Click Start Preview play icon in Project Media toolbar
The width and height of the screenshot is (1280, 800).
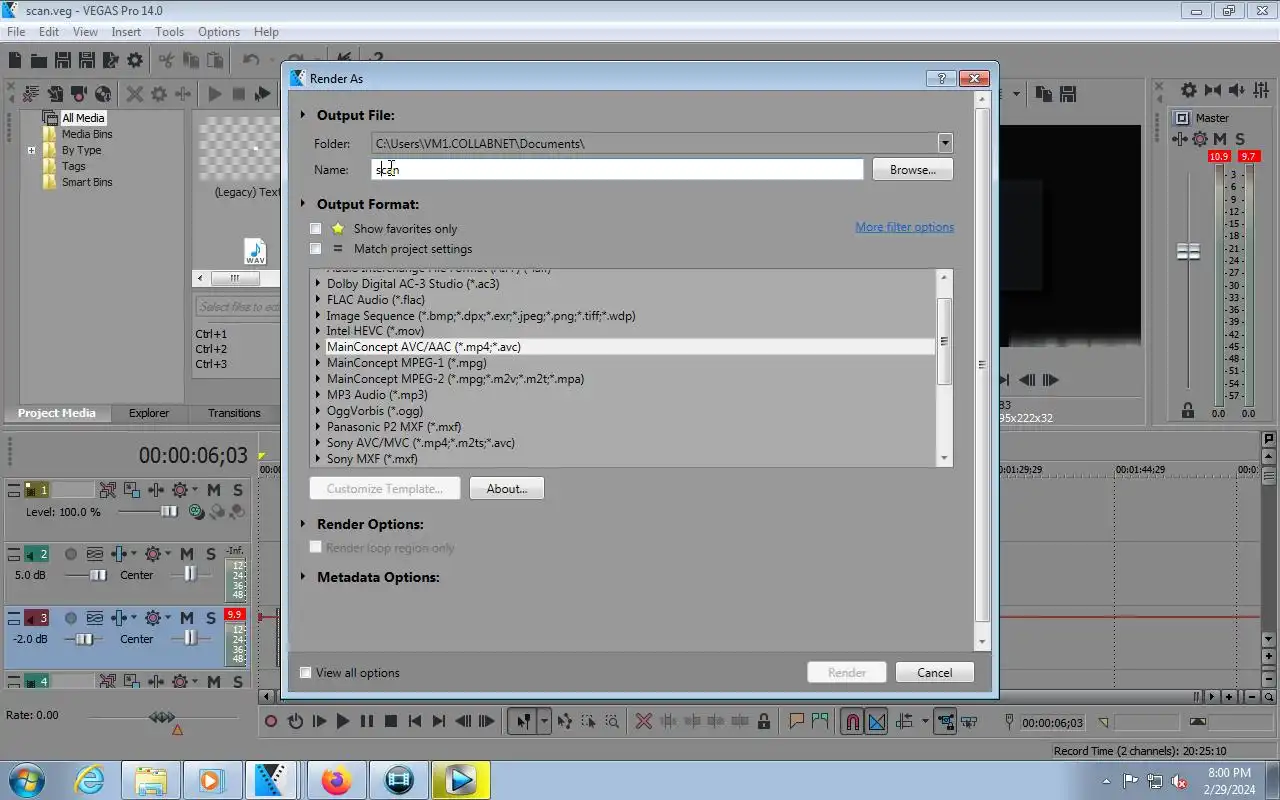click(215, 94)
